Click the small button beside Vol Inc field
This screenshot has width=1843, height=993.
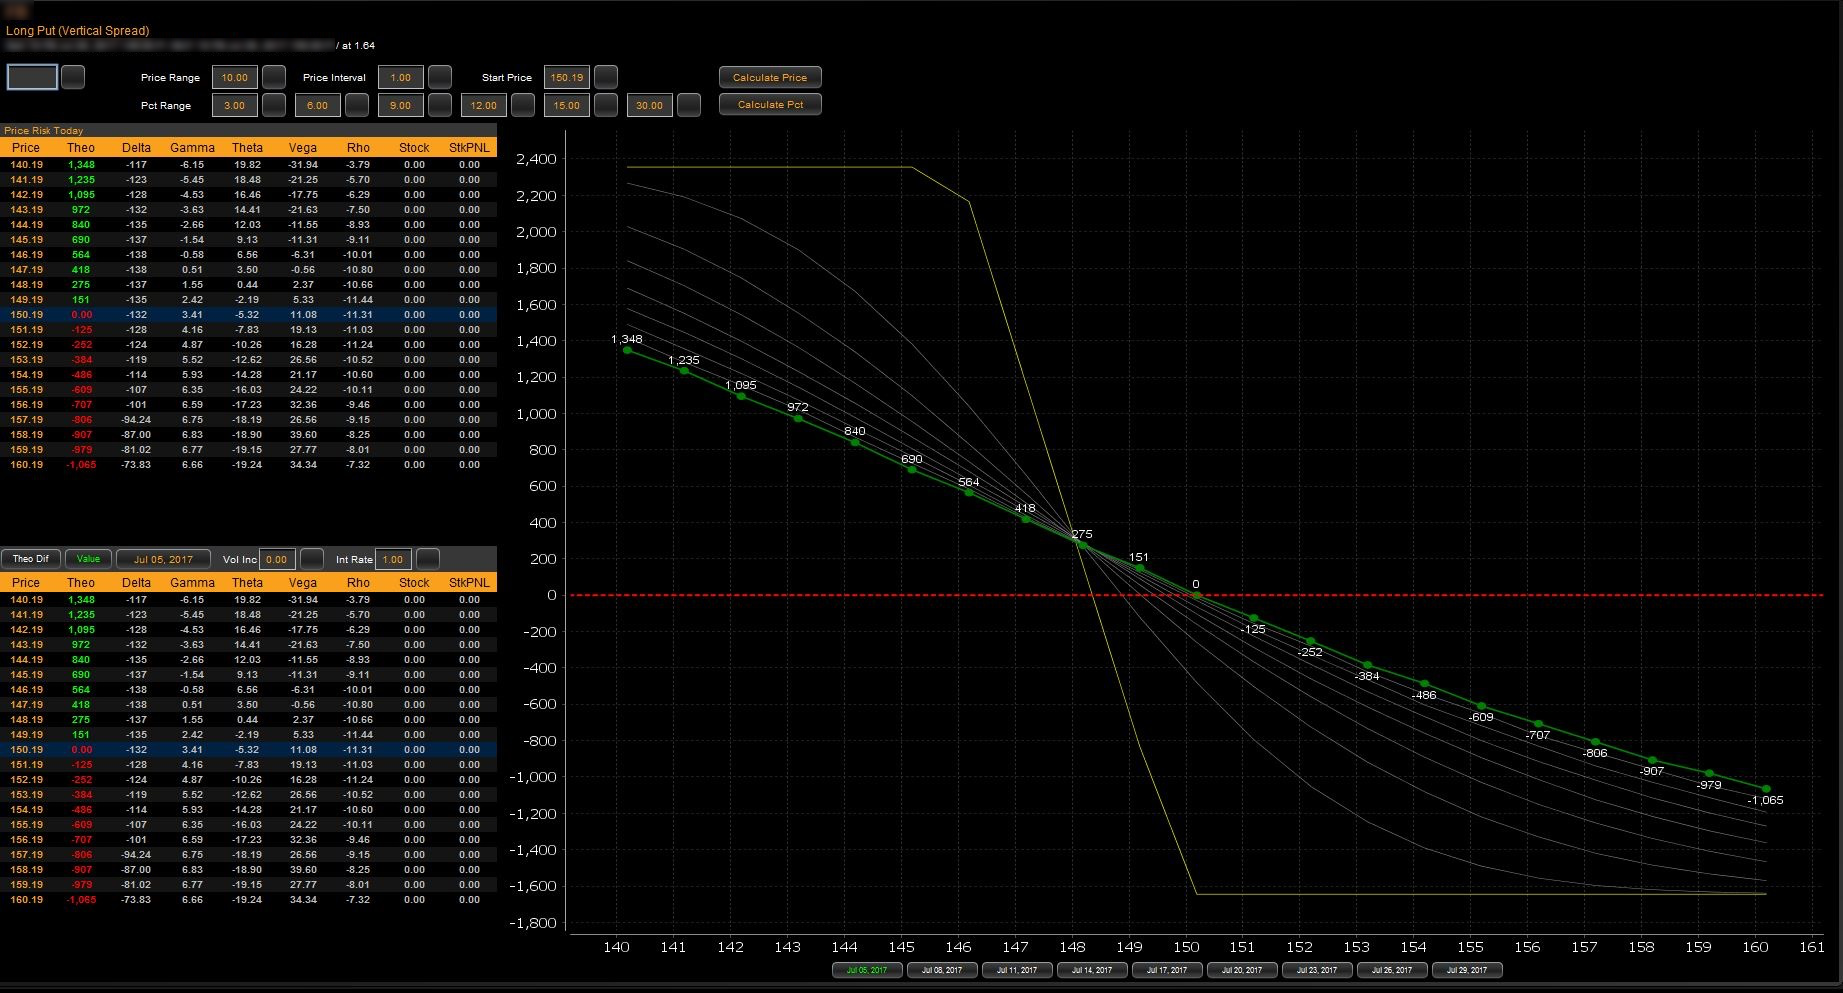(x=312, y=559)
